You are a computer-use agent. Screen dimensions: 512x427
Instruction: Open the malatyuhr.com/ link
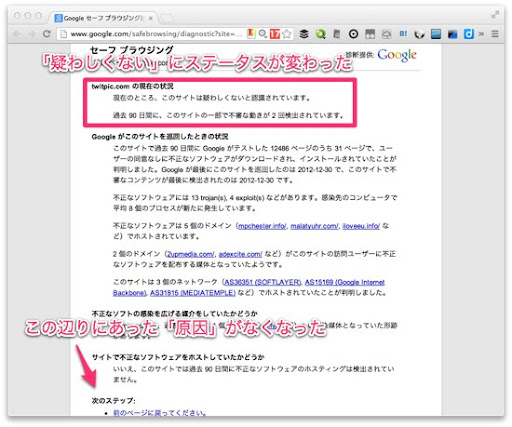(x=314, y=226)
